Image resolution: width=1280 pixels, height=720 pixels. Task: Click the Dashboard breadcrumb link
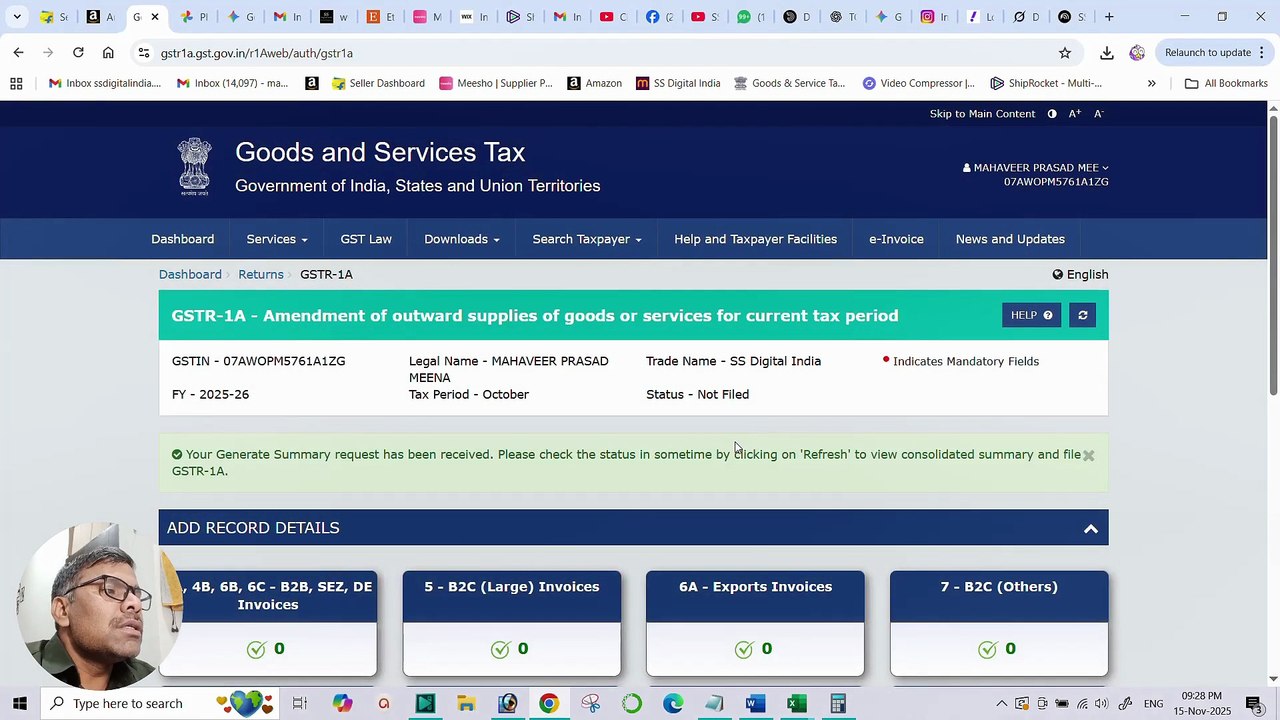(x=190, y=274)
